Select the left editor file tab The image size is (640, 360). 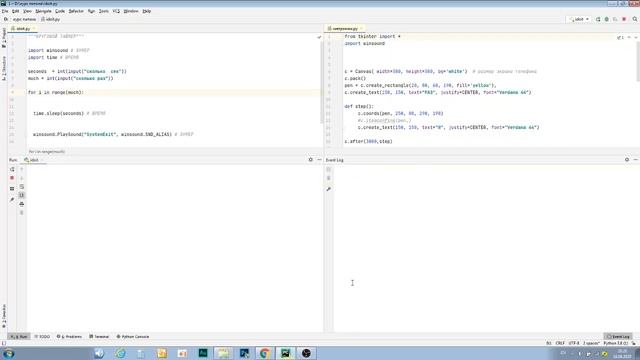tap(22, 29)
